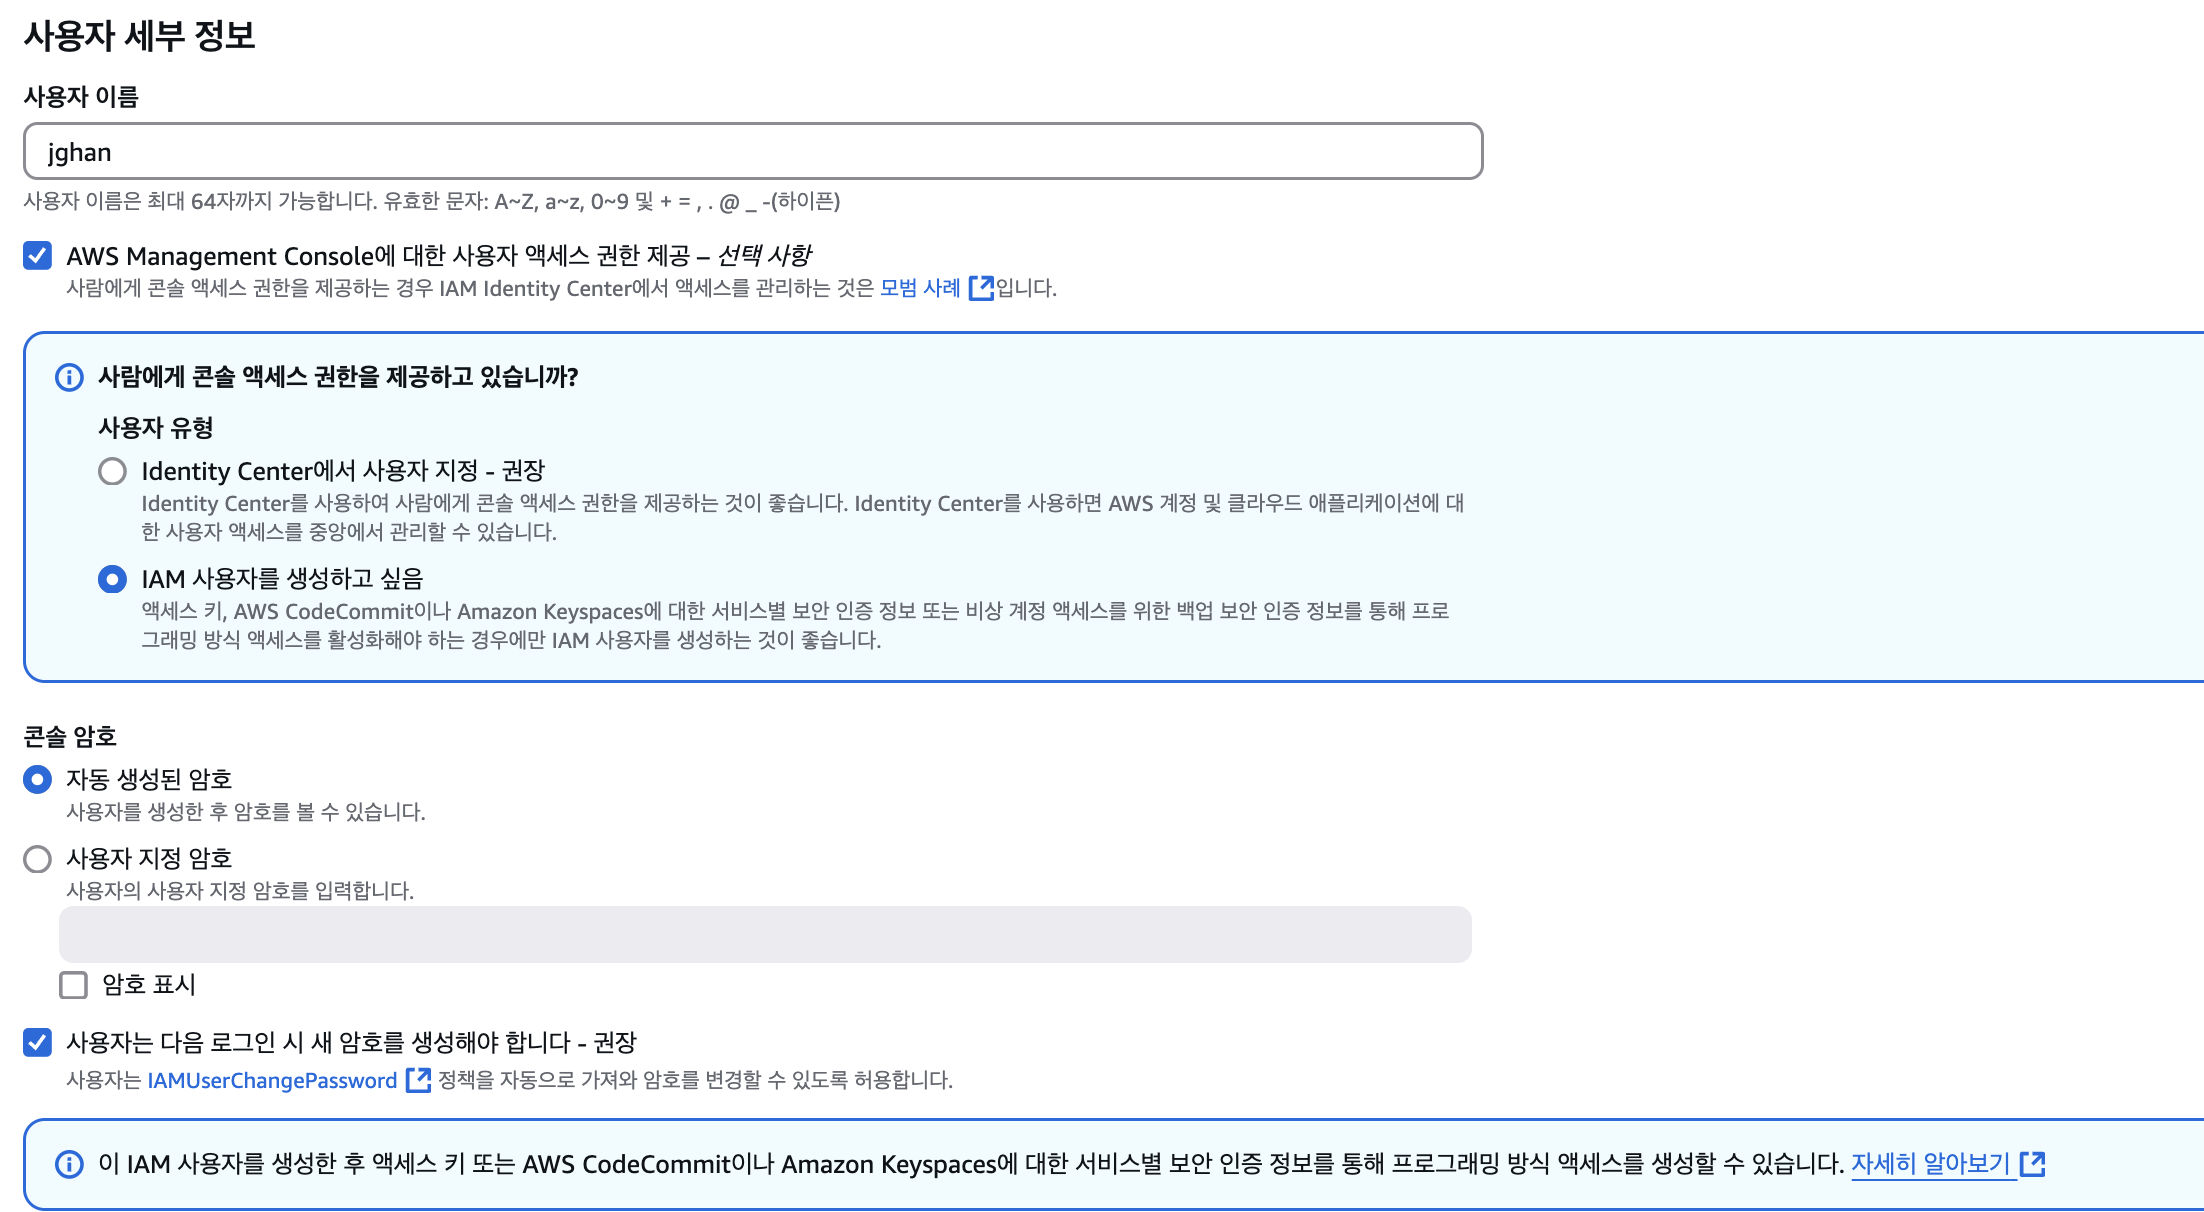Click the 사용자 이름 field containing jghan

[x=752, y=152]
